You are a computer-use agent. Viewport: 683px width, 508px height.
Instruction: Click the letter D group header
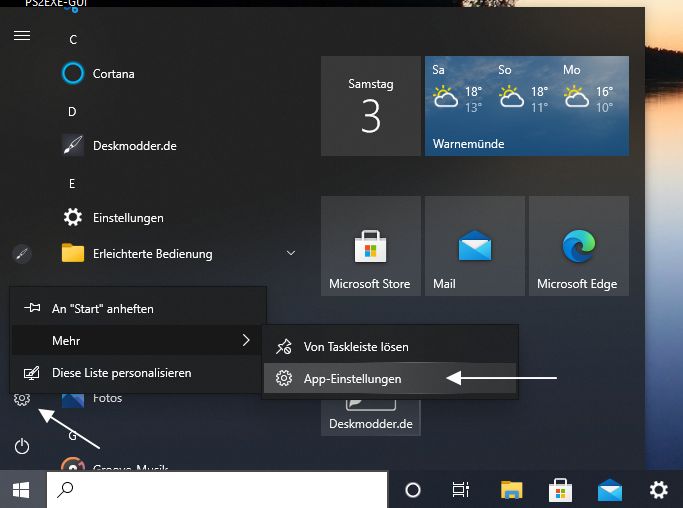click(72, 112)
